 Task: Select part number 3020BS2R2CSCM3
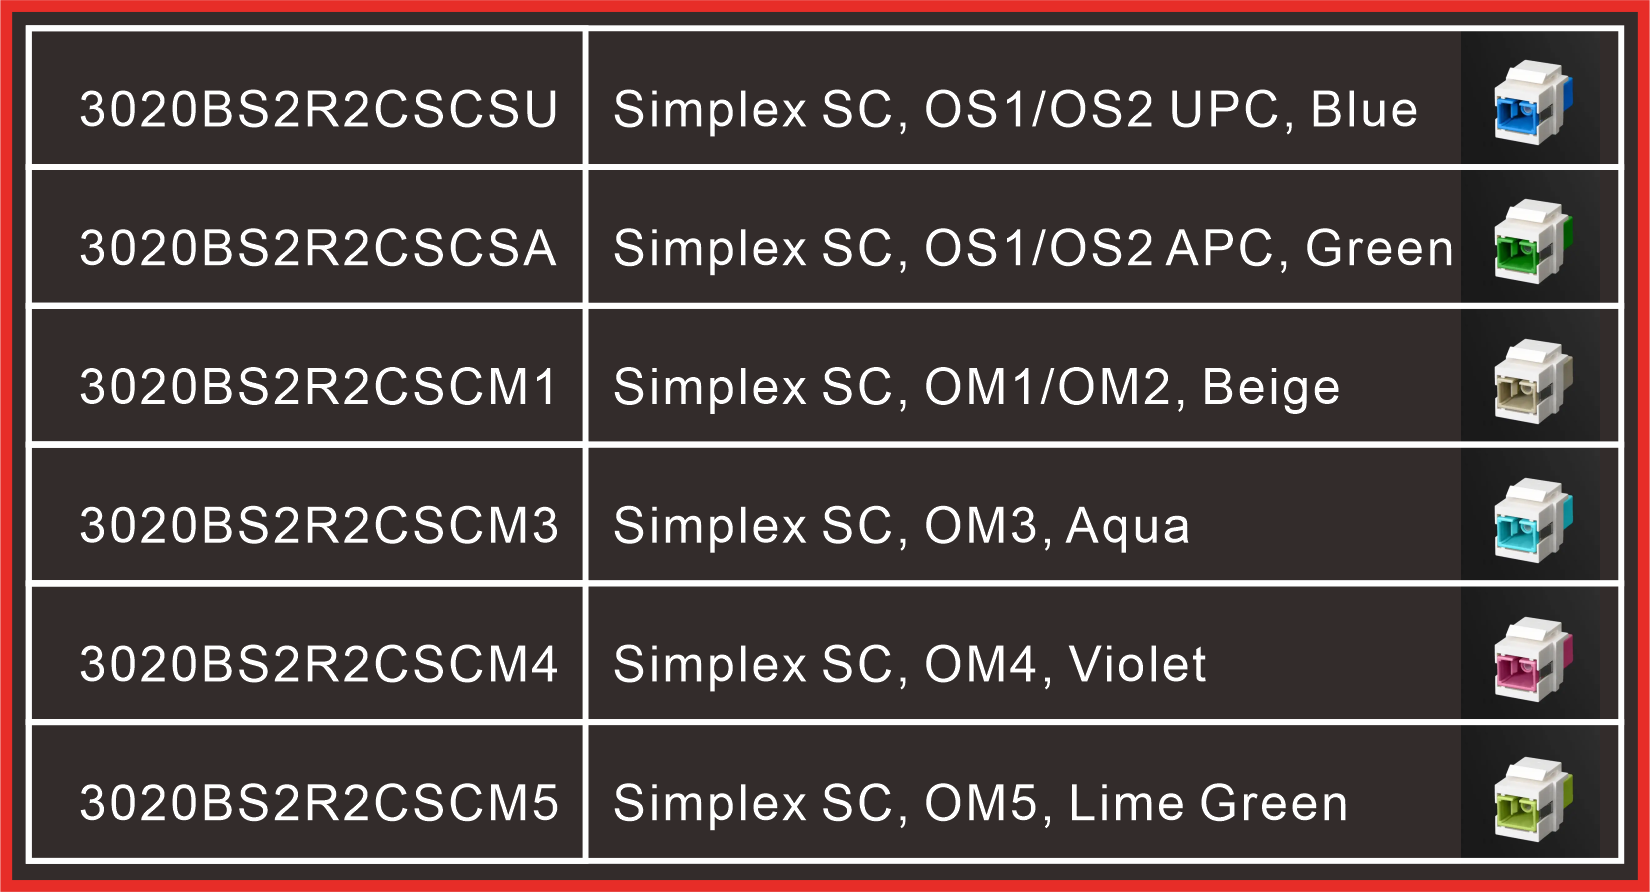(x=318, y=526)
